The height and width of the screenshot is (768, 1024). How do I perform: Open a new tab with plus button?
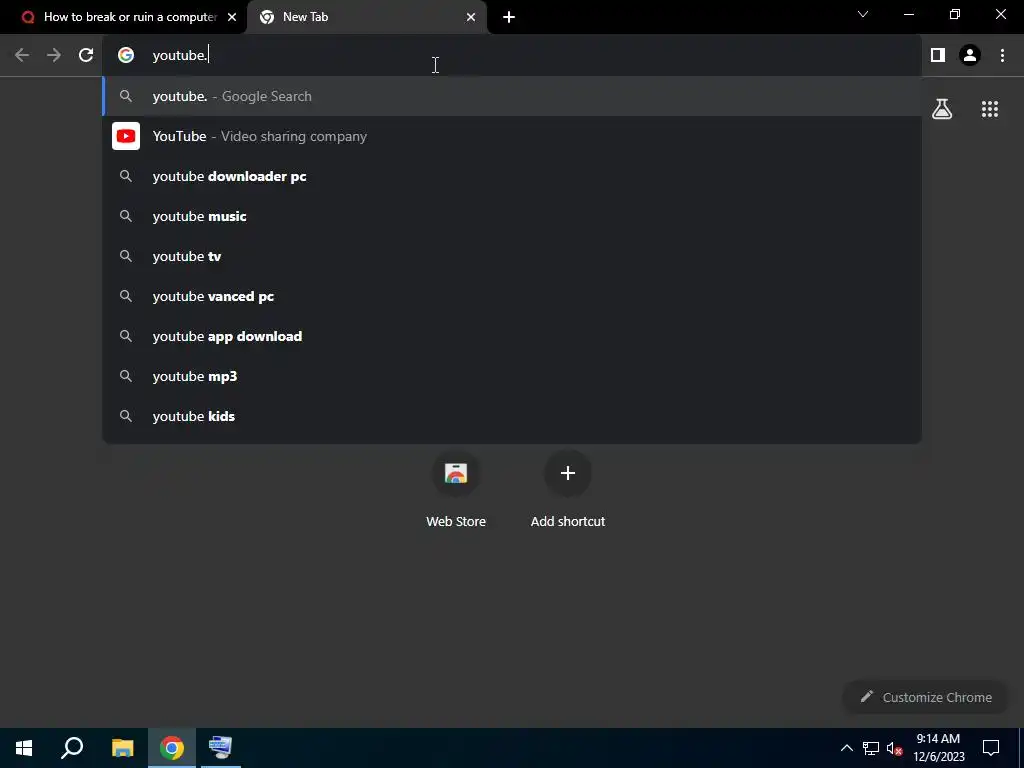pos(509,17)
